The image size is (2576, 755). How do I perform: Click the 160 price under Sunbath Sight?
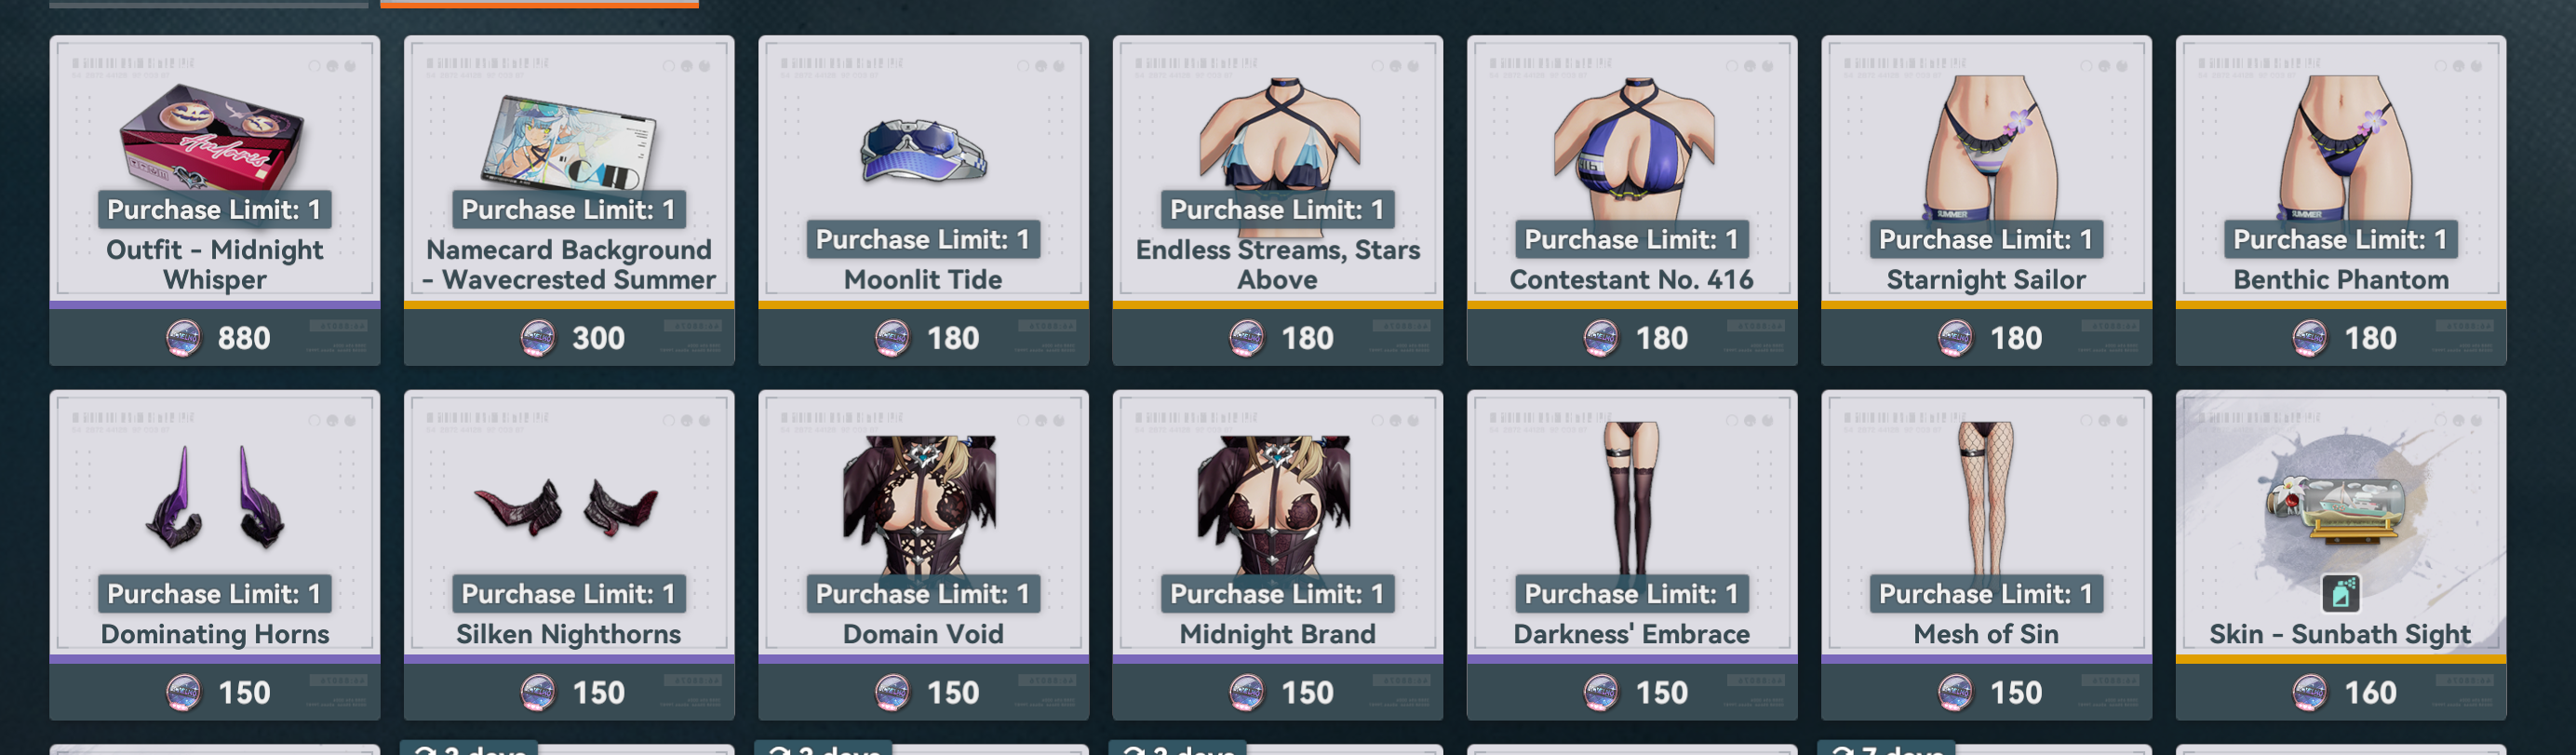point(2340,692)
